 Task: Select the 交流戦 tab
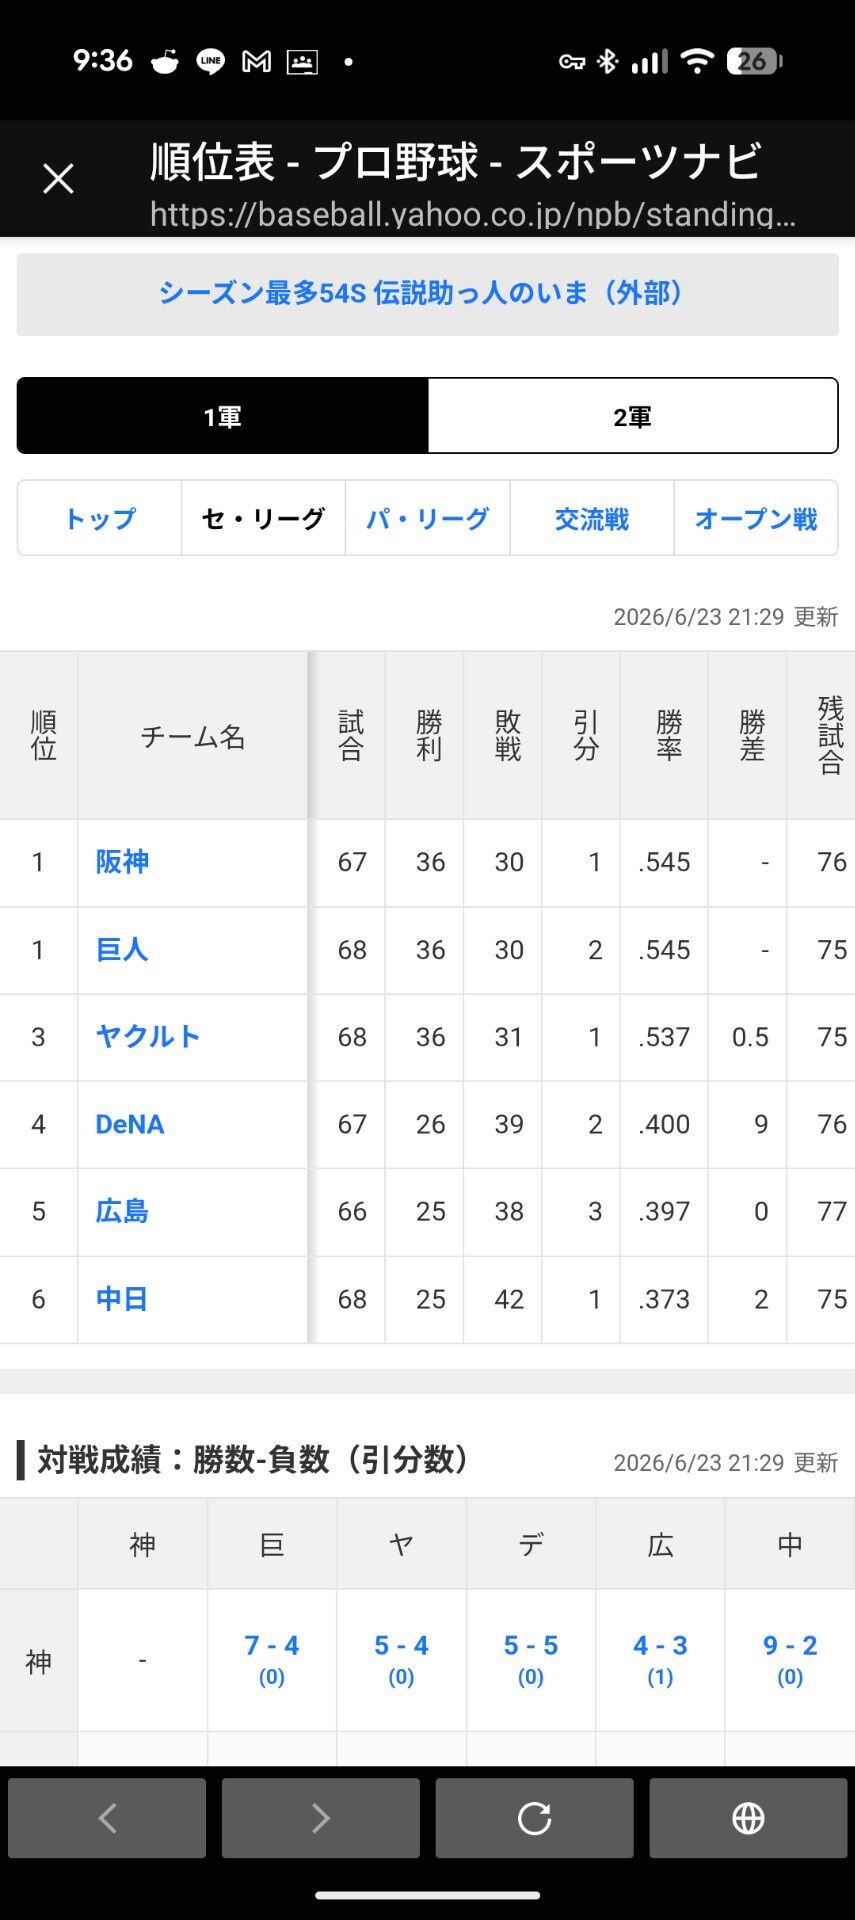click(x=592, y=518)
